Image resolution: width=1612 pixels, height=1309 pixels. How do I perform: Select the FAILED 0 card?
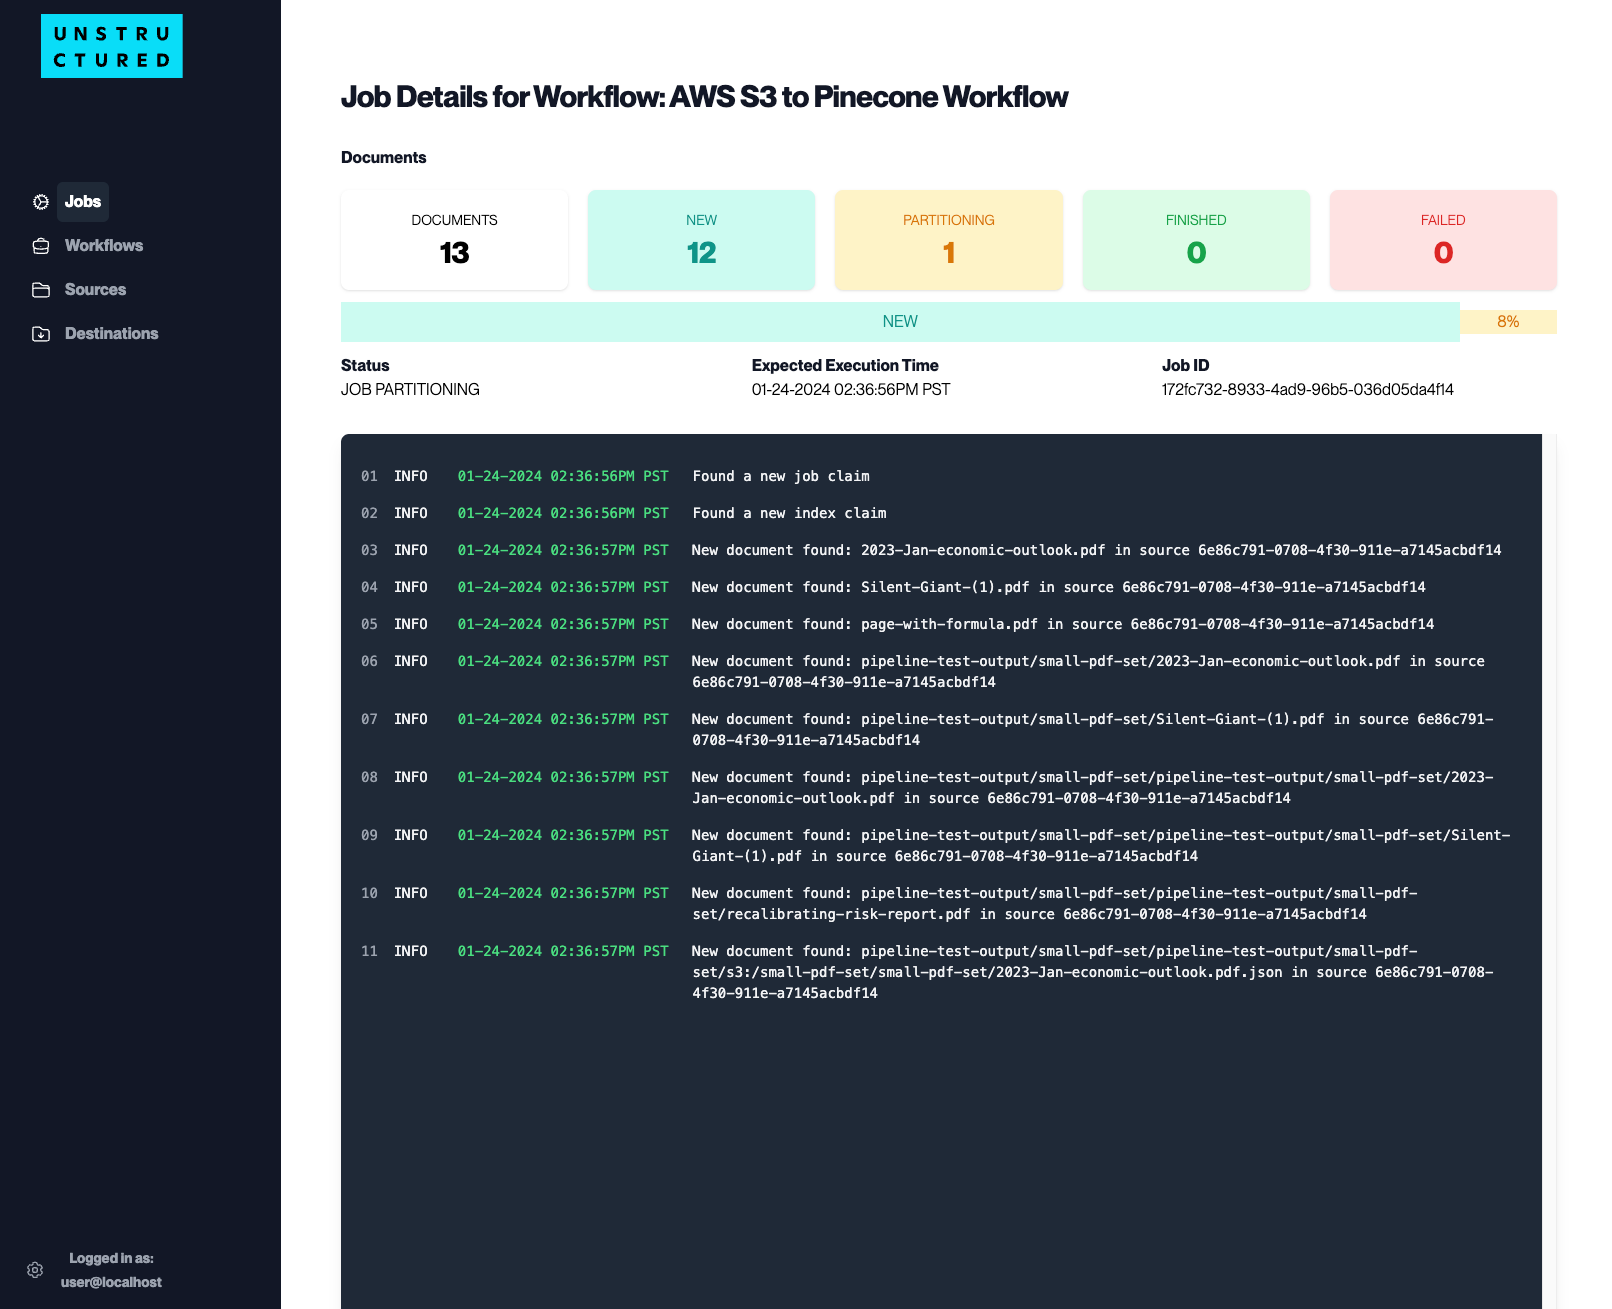click(1443, 240)
